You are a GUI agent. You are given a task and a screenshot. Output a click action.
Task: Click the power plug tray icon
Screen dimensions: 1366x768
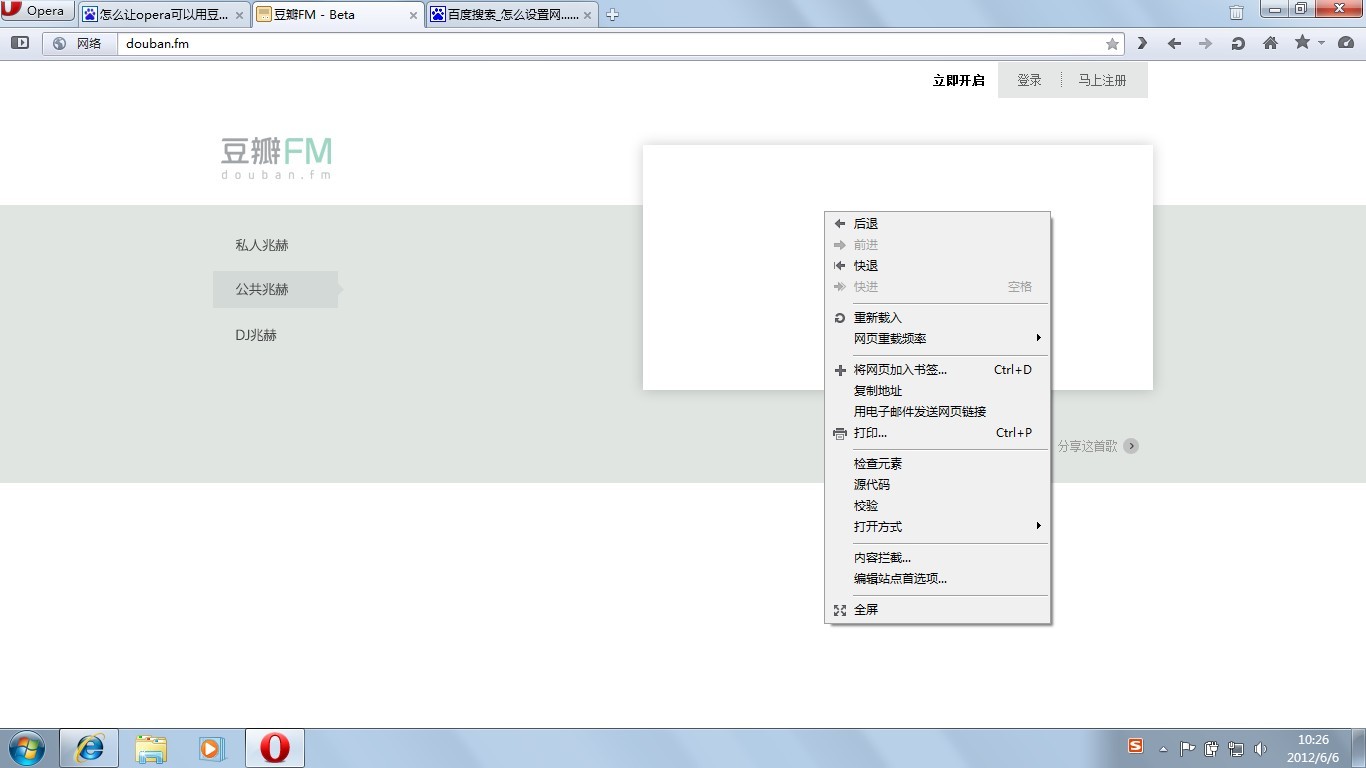[1212, 749]
